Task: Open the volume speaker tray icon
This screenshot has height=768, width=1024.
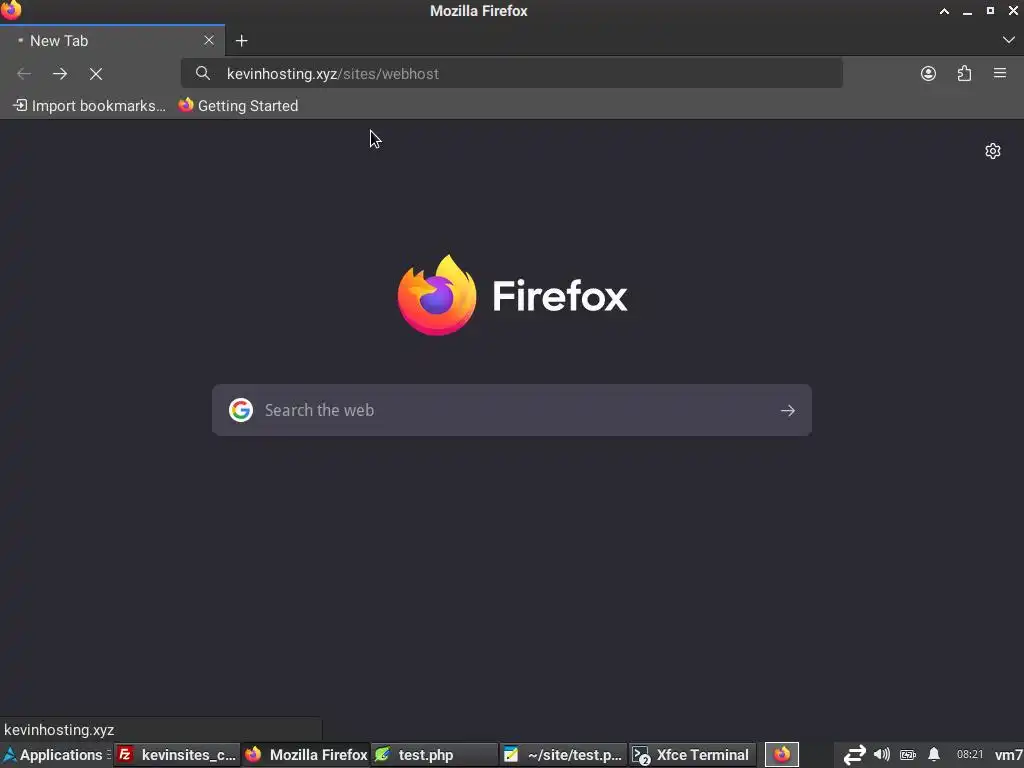Action: pos(882,755)
